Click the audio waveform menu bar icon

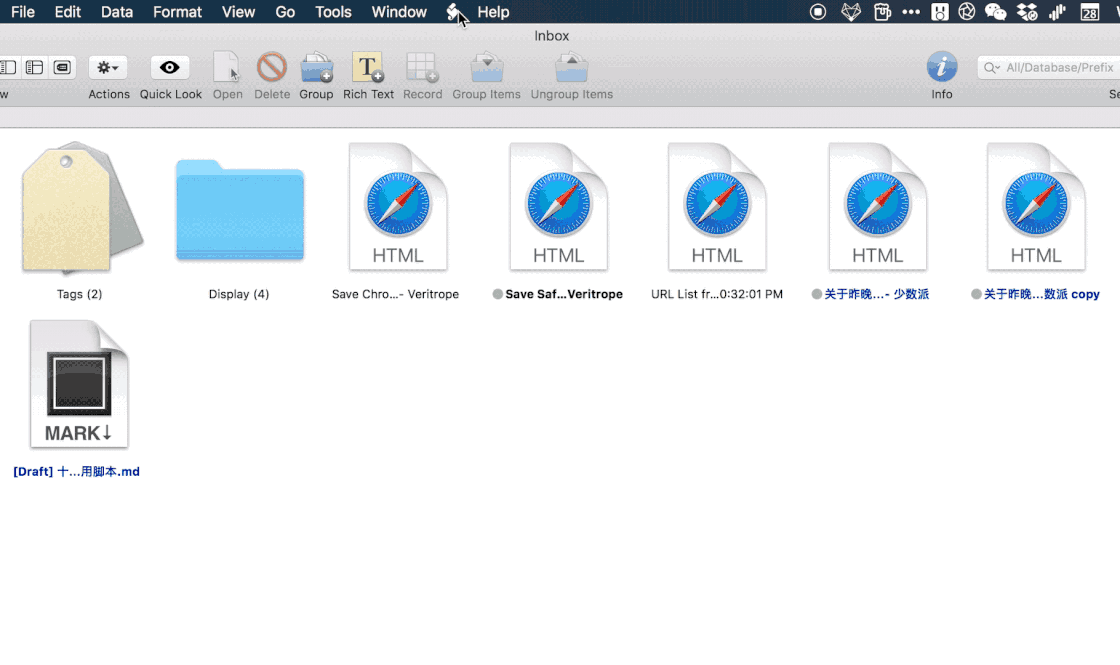(1057, 11)
